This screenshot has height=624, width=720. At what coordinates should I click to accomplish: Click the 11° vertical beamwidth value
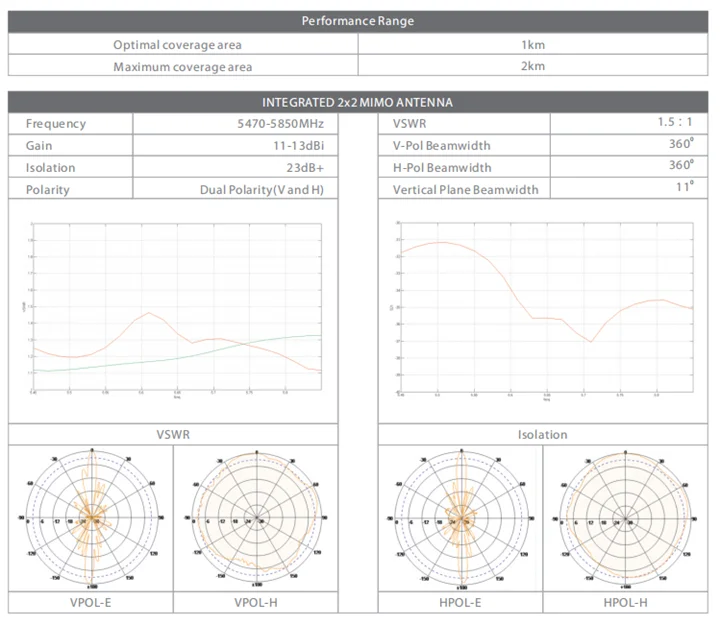685,186
